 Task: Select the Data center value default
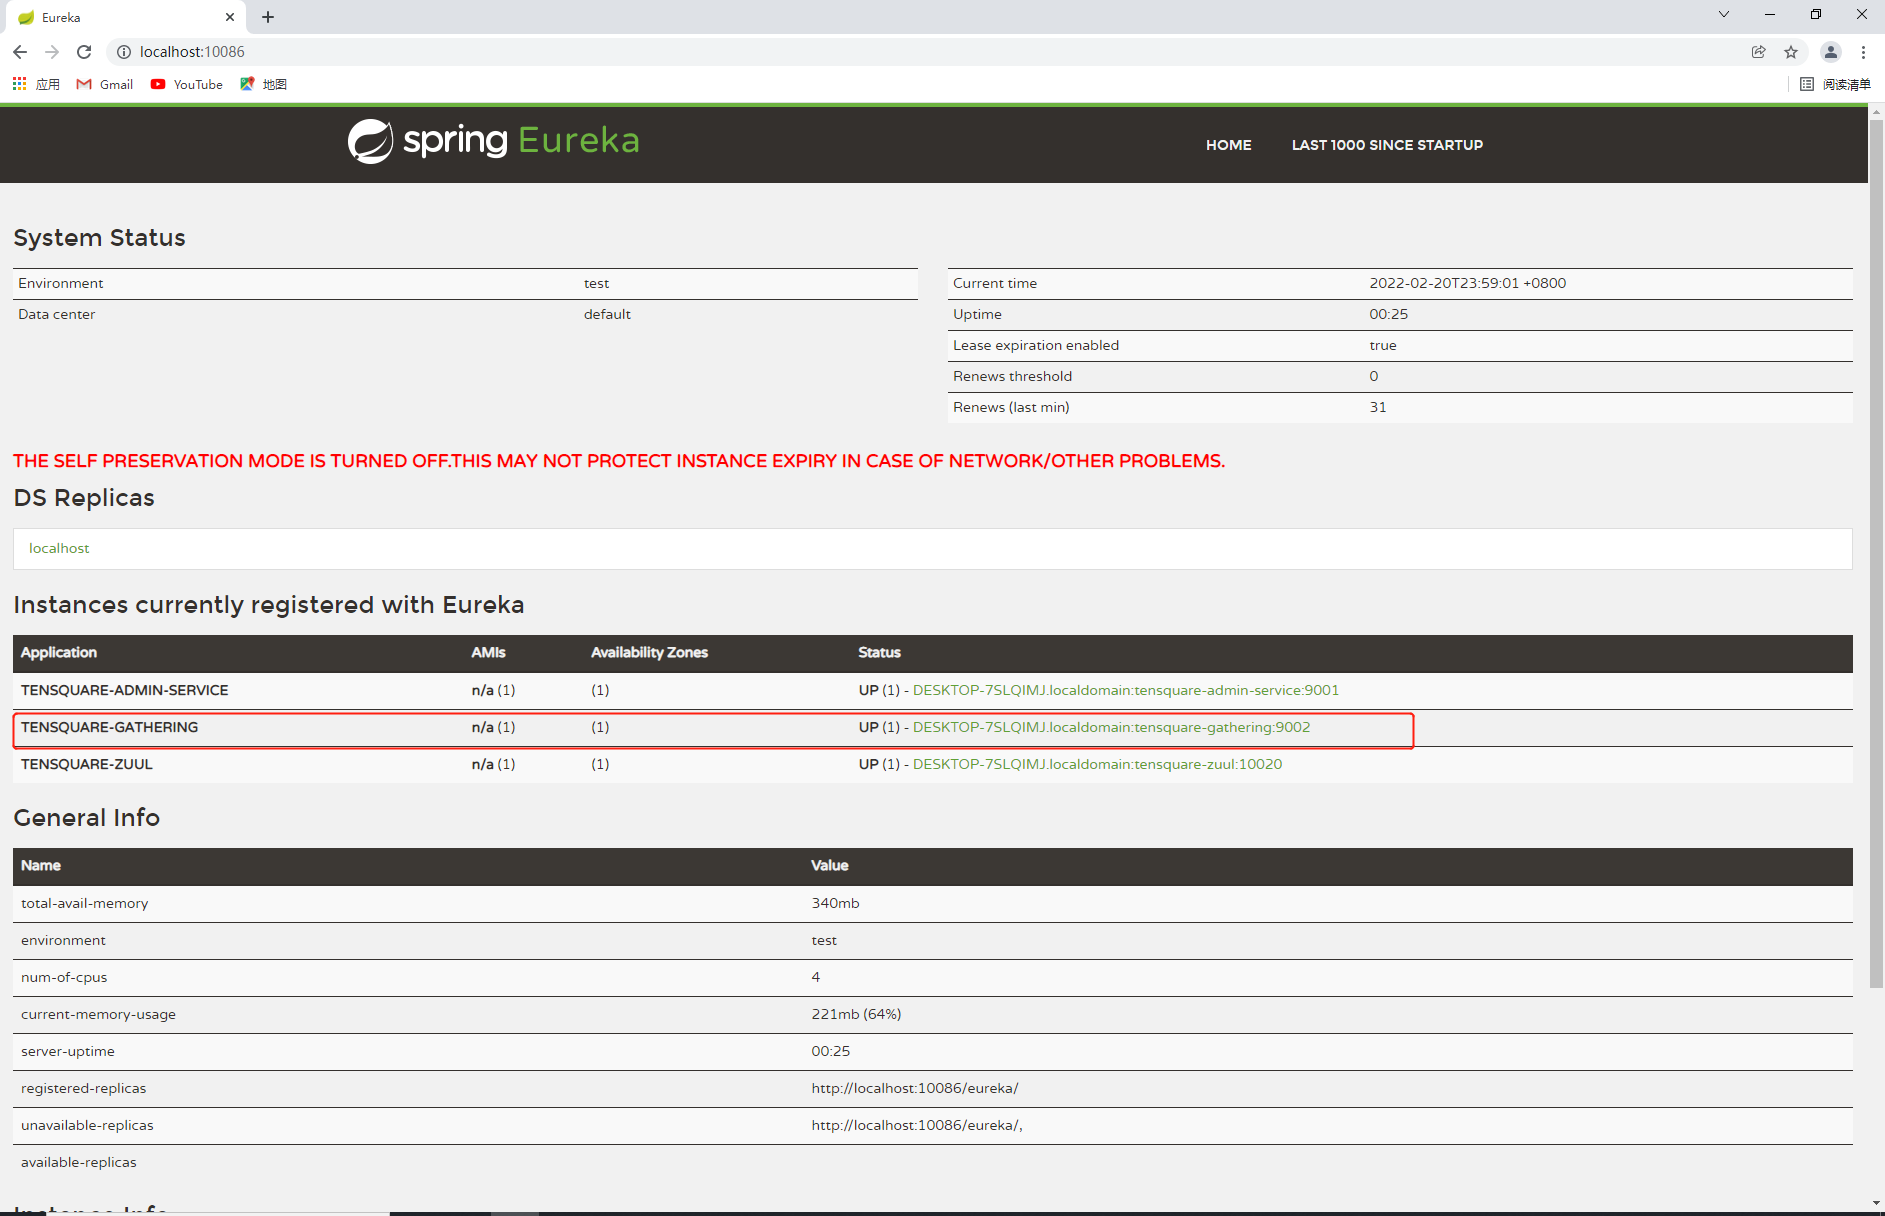pos(607,314)
